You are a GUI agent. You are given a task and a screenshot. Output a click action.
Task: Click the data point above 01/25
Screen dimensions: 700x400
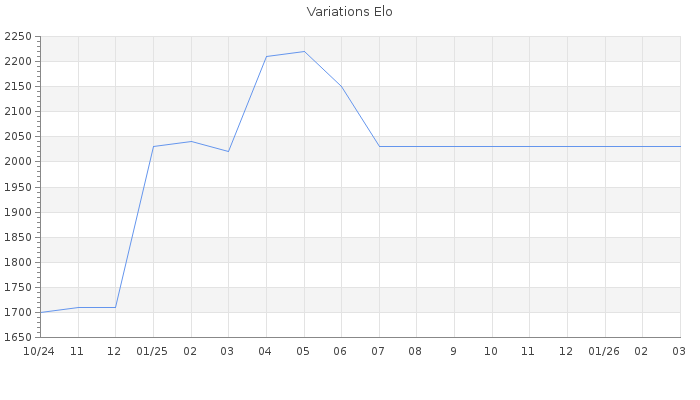click(153, 147)
